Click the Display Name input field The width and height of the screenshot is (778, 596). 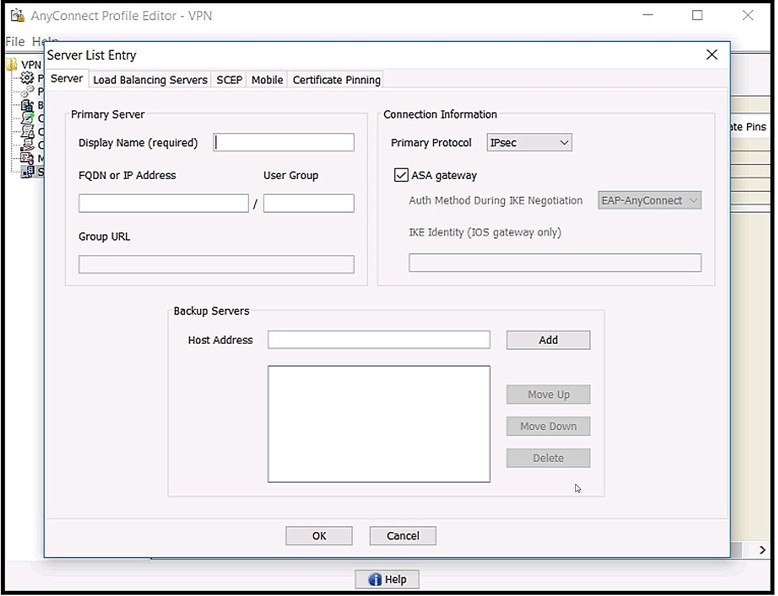click(x=284, y=143)
